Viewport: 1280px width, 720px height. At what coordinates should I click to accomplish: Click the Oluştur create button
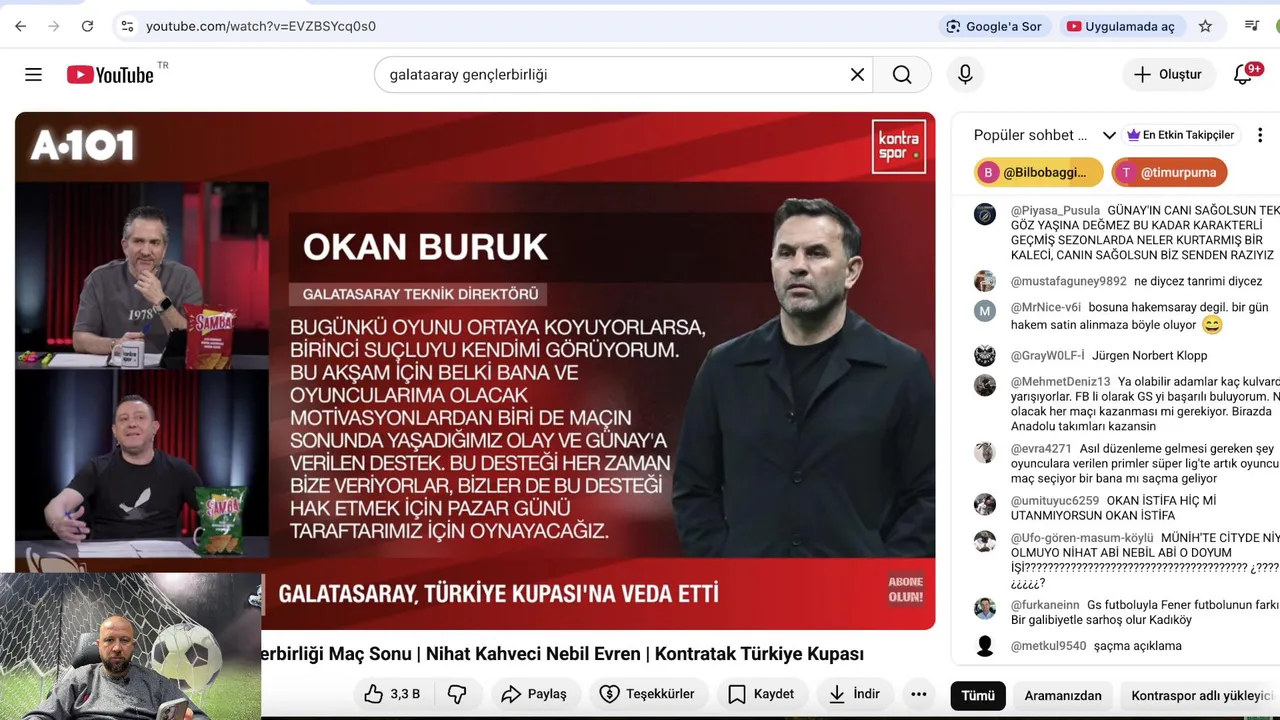(1168, 74)
